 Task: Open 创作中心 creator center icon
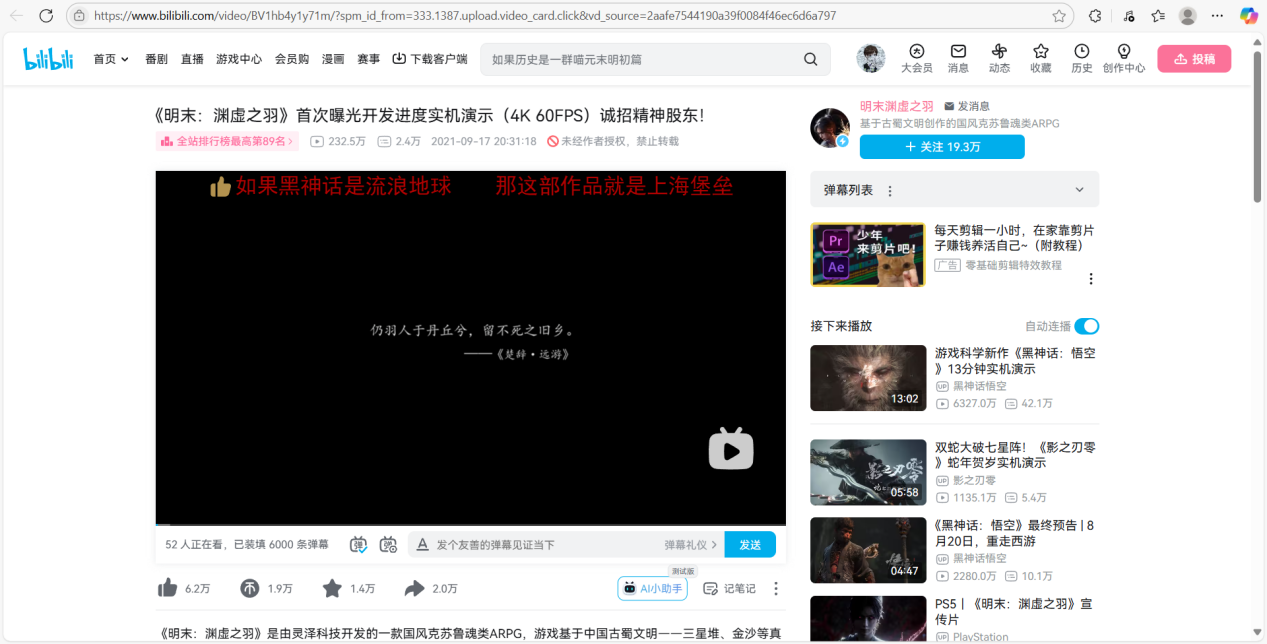1124,59
